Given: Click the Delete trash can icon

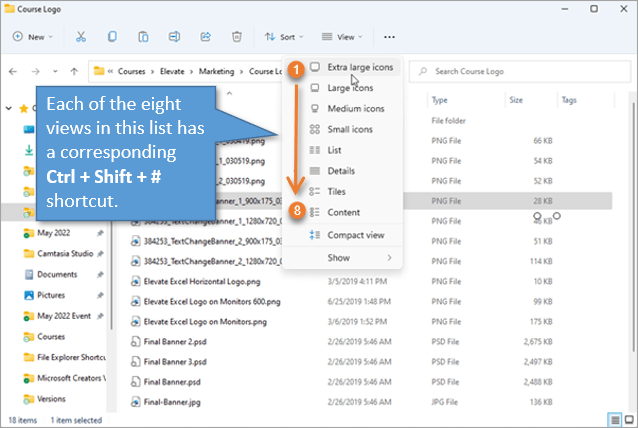Looking at the screenshot, I should (236, 37).
